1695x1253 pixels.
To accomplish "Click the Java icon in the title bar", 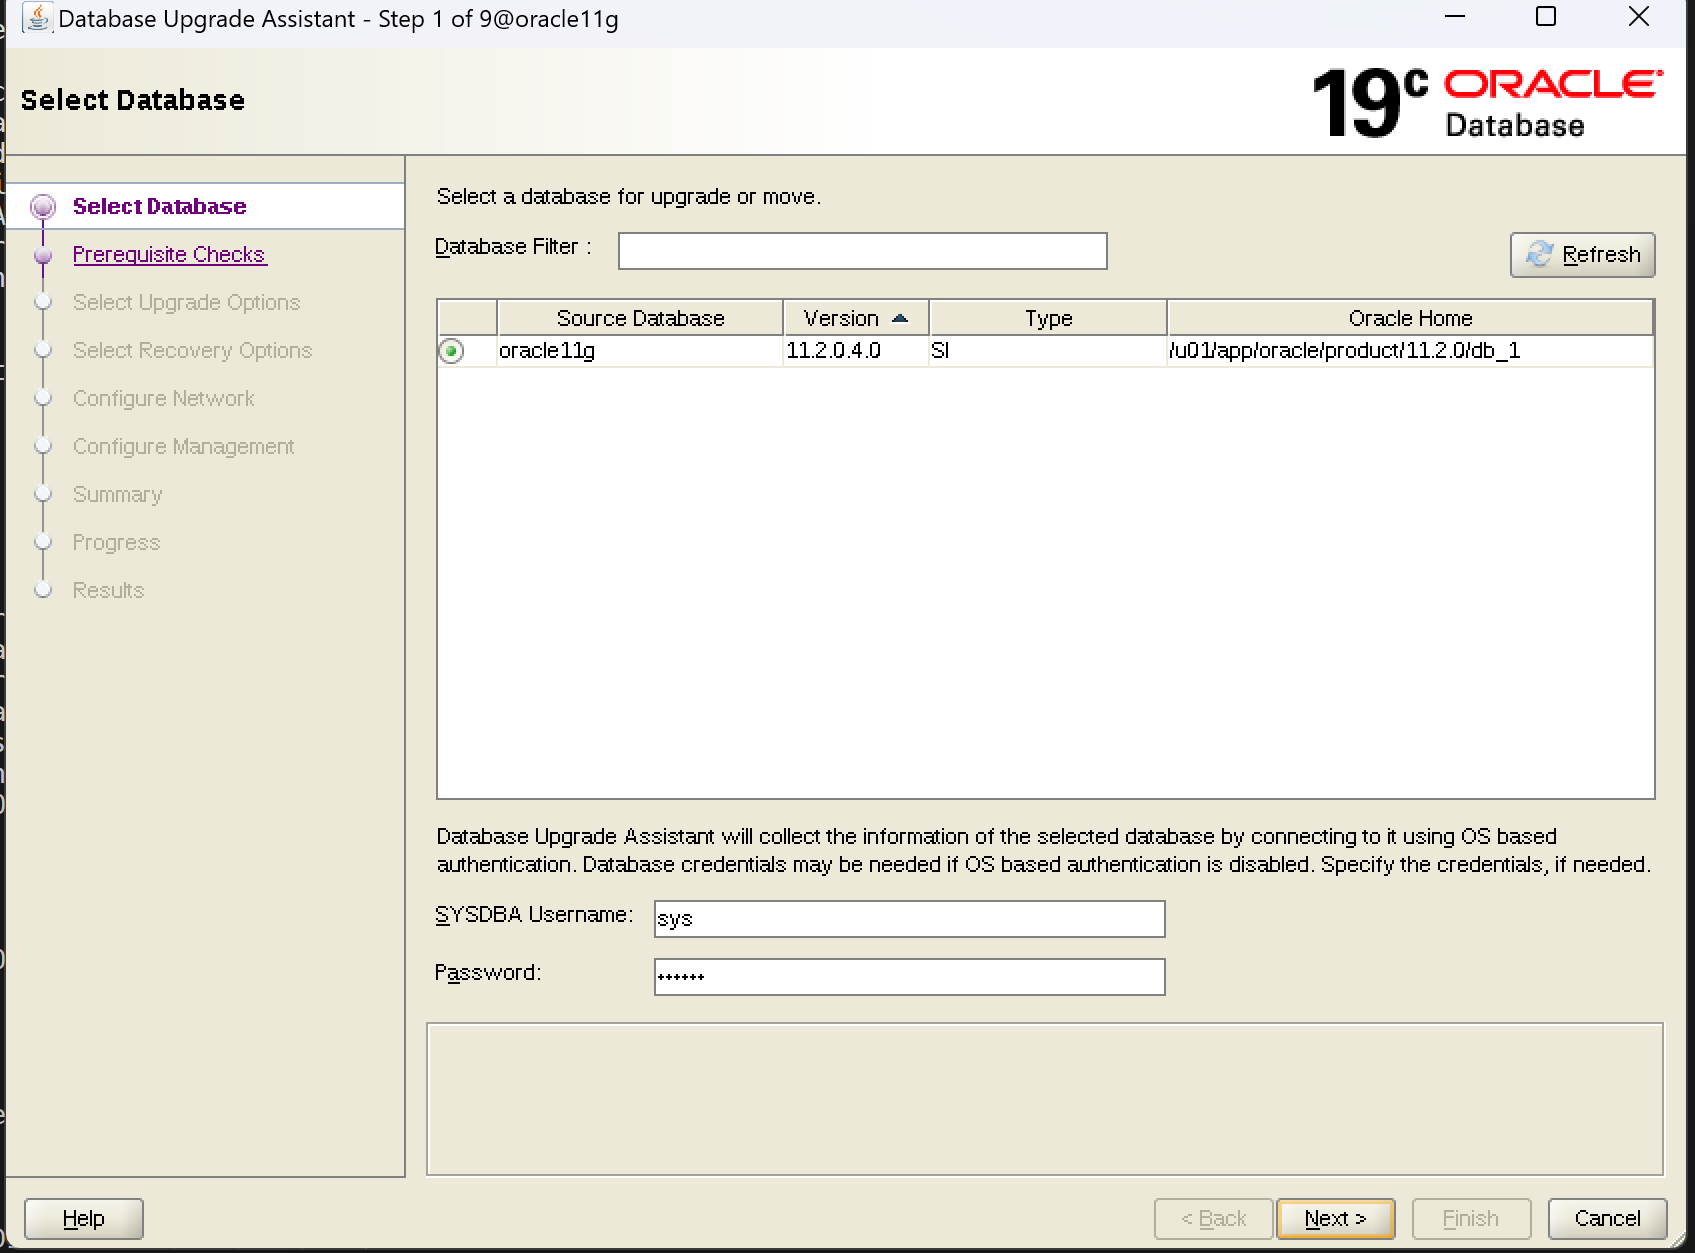I will point(37,18).
